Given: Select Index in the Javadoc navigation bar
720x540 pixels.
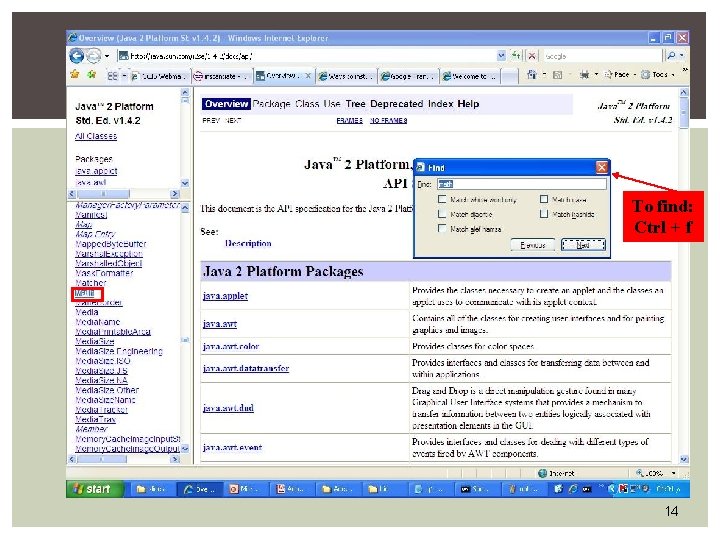Looking at the screenshot, I should [x=440, y=104].
